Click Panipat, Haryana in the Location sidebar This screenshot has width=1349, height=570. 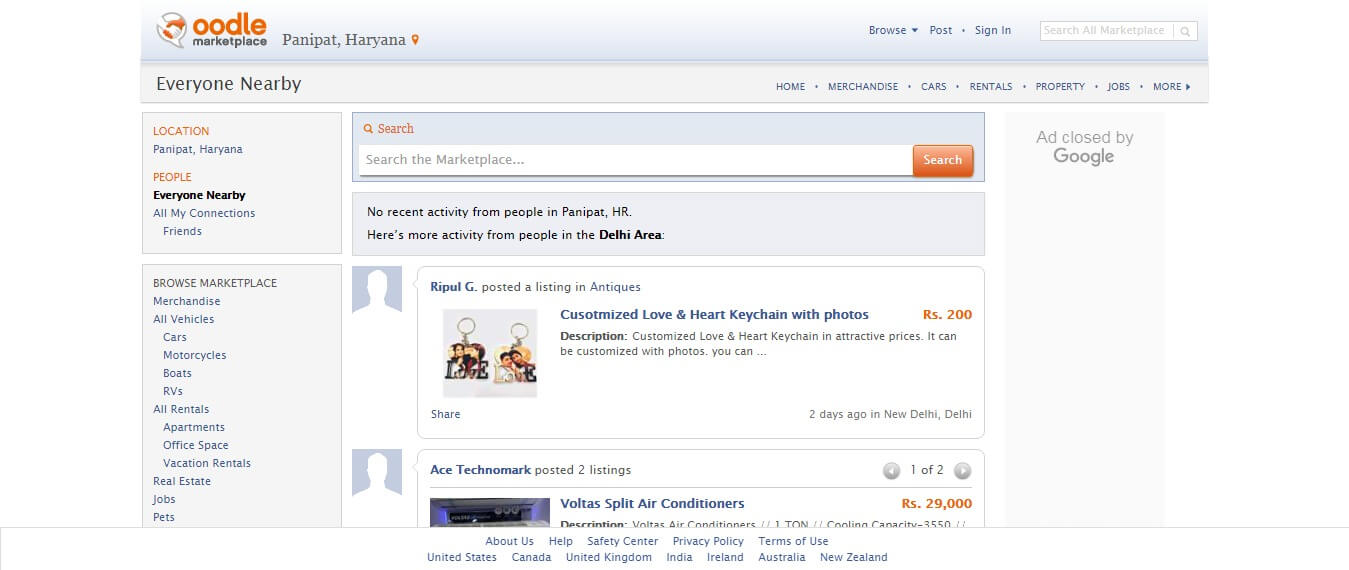198,149
